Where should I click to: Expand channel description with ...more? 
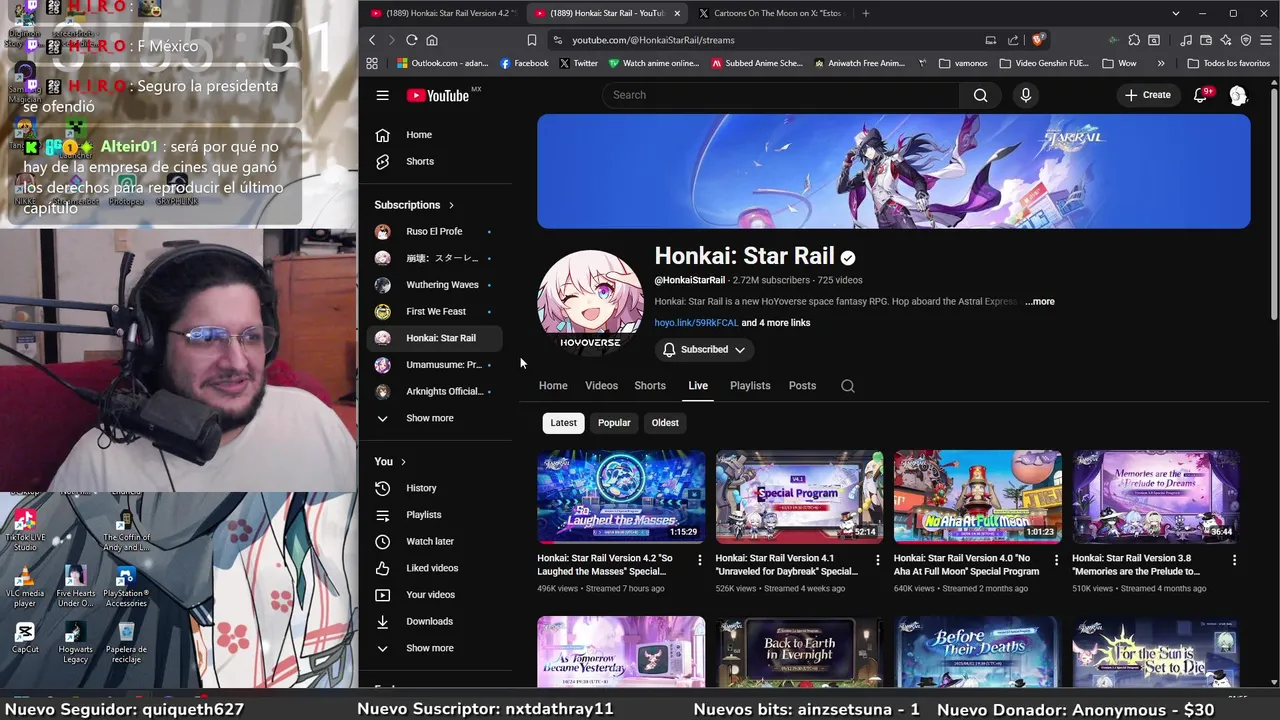(x=1040, y=302)
